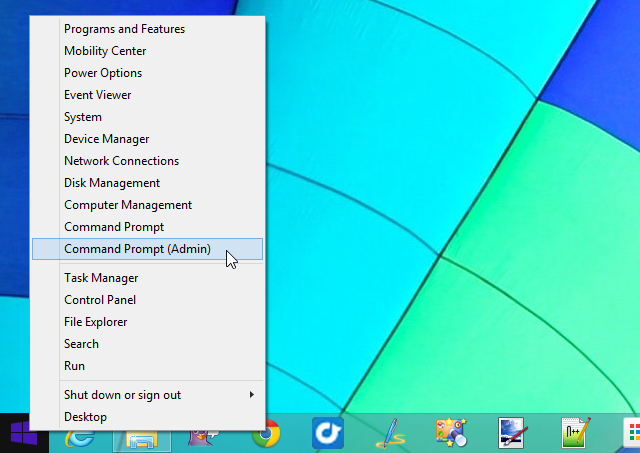
Task: Open the picture-with-red-pen editor taskbar icon
Action: click(x=513, y=433)
